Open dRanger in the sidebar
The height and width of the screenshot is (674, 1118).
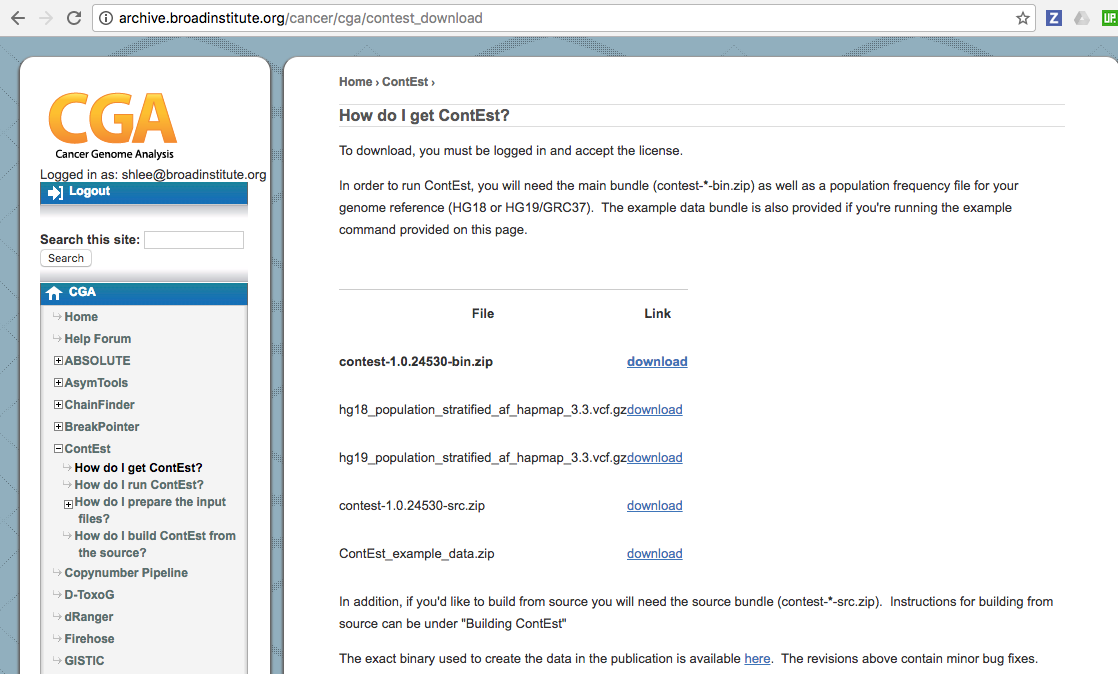tap(88, 617)
